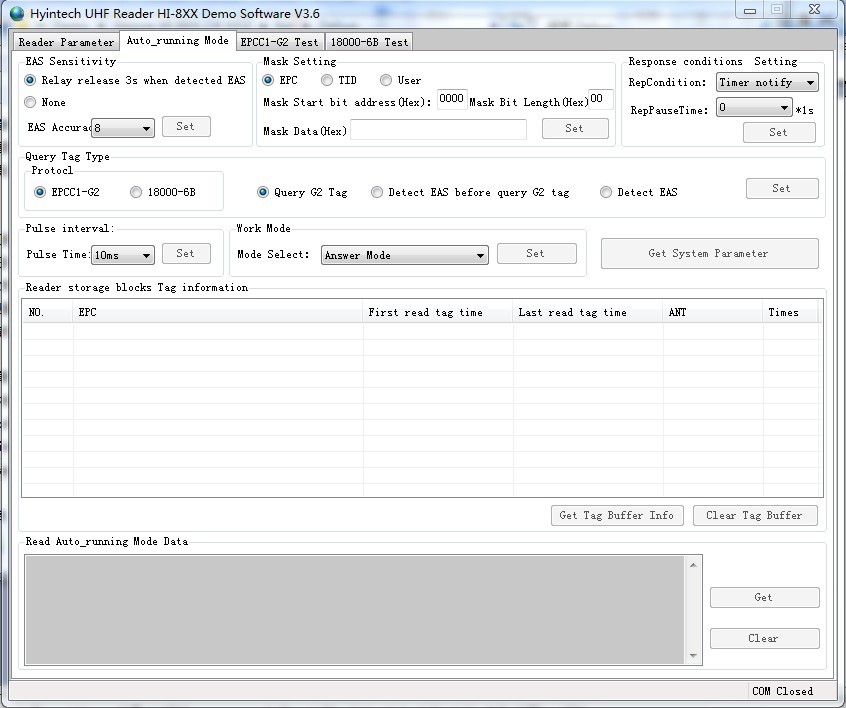Image resolution: width=846 pixels, height=708 pixels.
Task: Select TID mask radio button
Action: tap(339, 80)
